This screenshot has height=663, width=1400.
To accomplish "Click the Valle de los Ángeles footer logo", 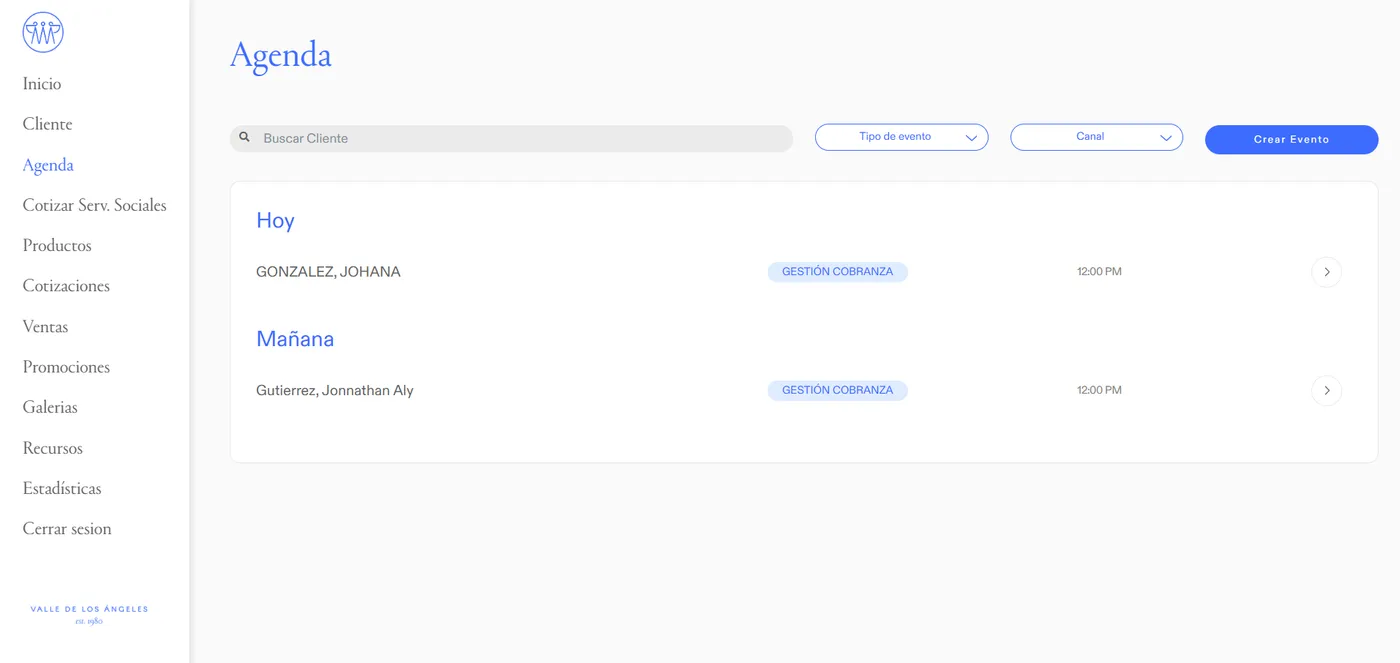I will [x=89, y=614].
